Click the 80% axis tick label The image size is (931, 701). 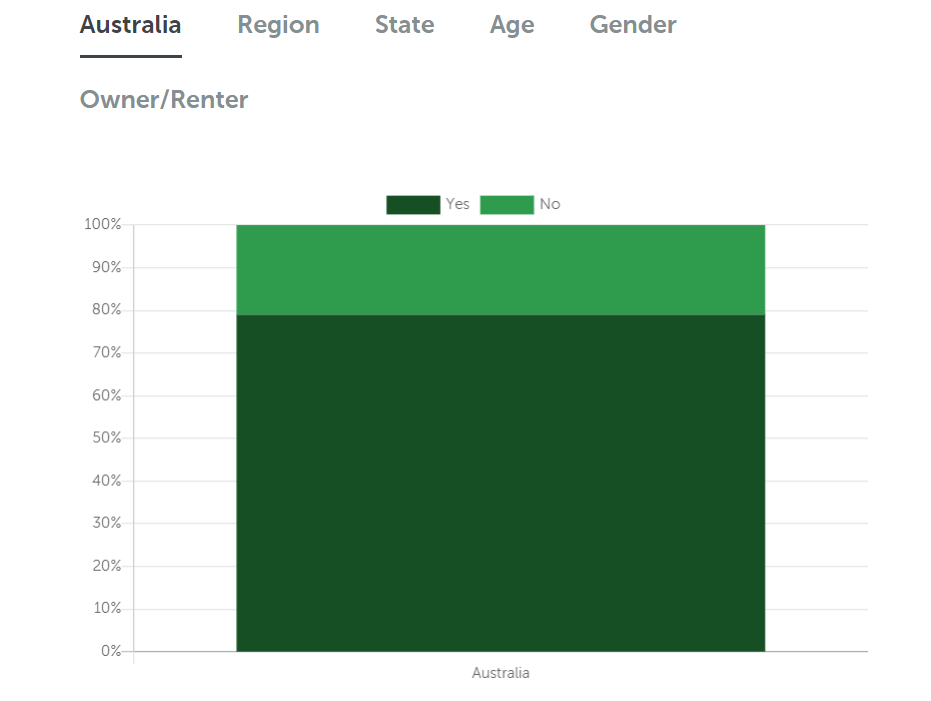tap(107, 310)
